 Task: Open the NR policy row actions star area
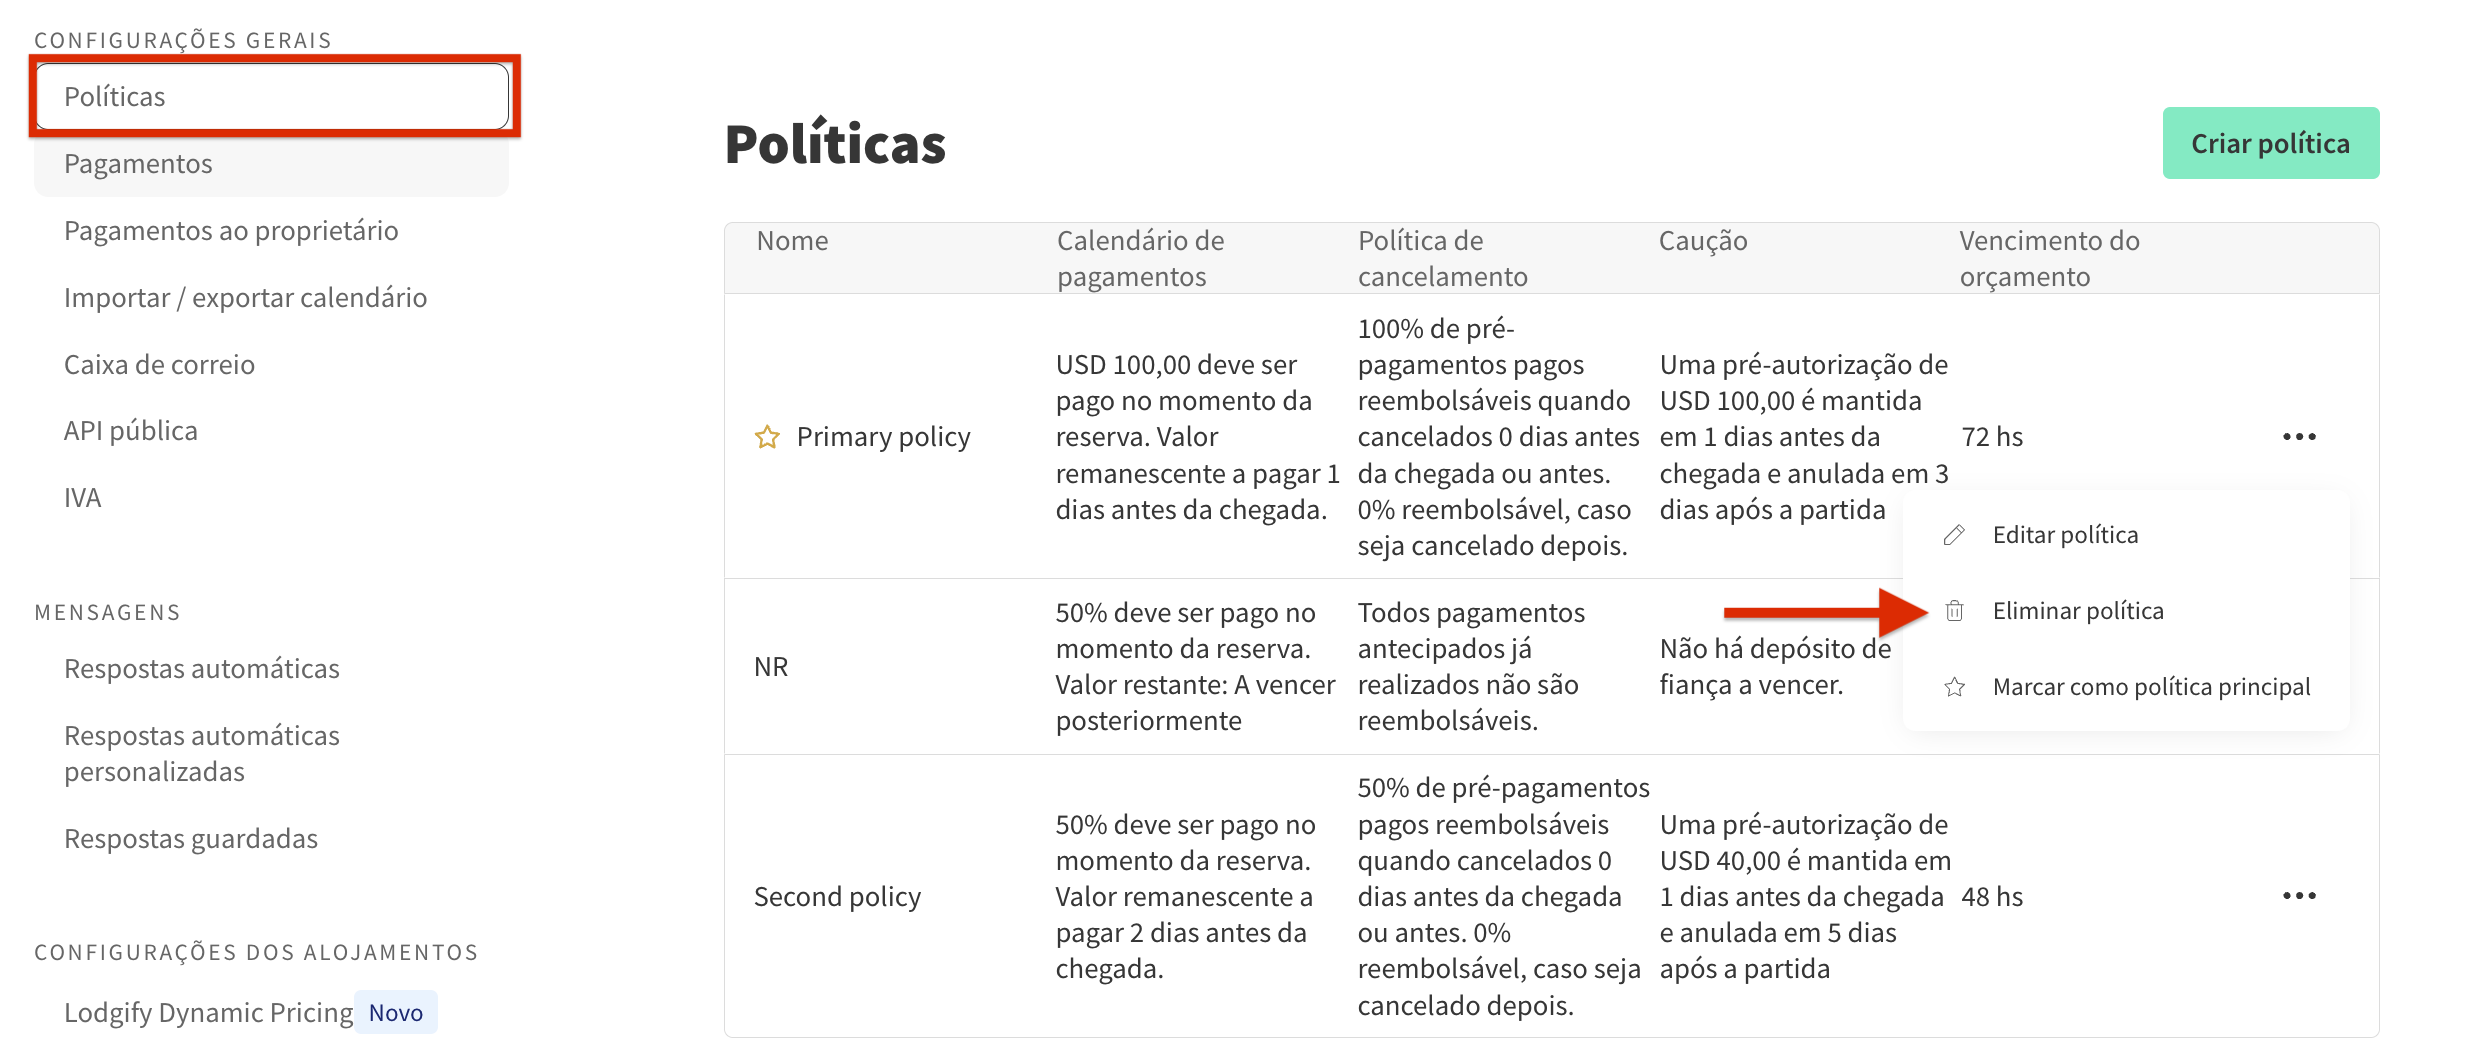766,665
